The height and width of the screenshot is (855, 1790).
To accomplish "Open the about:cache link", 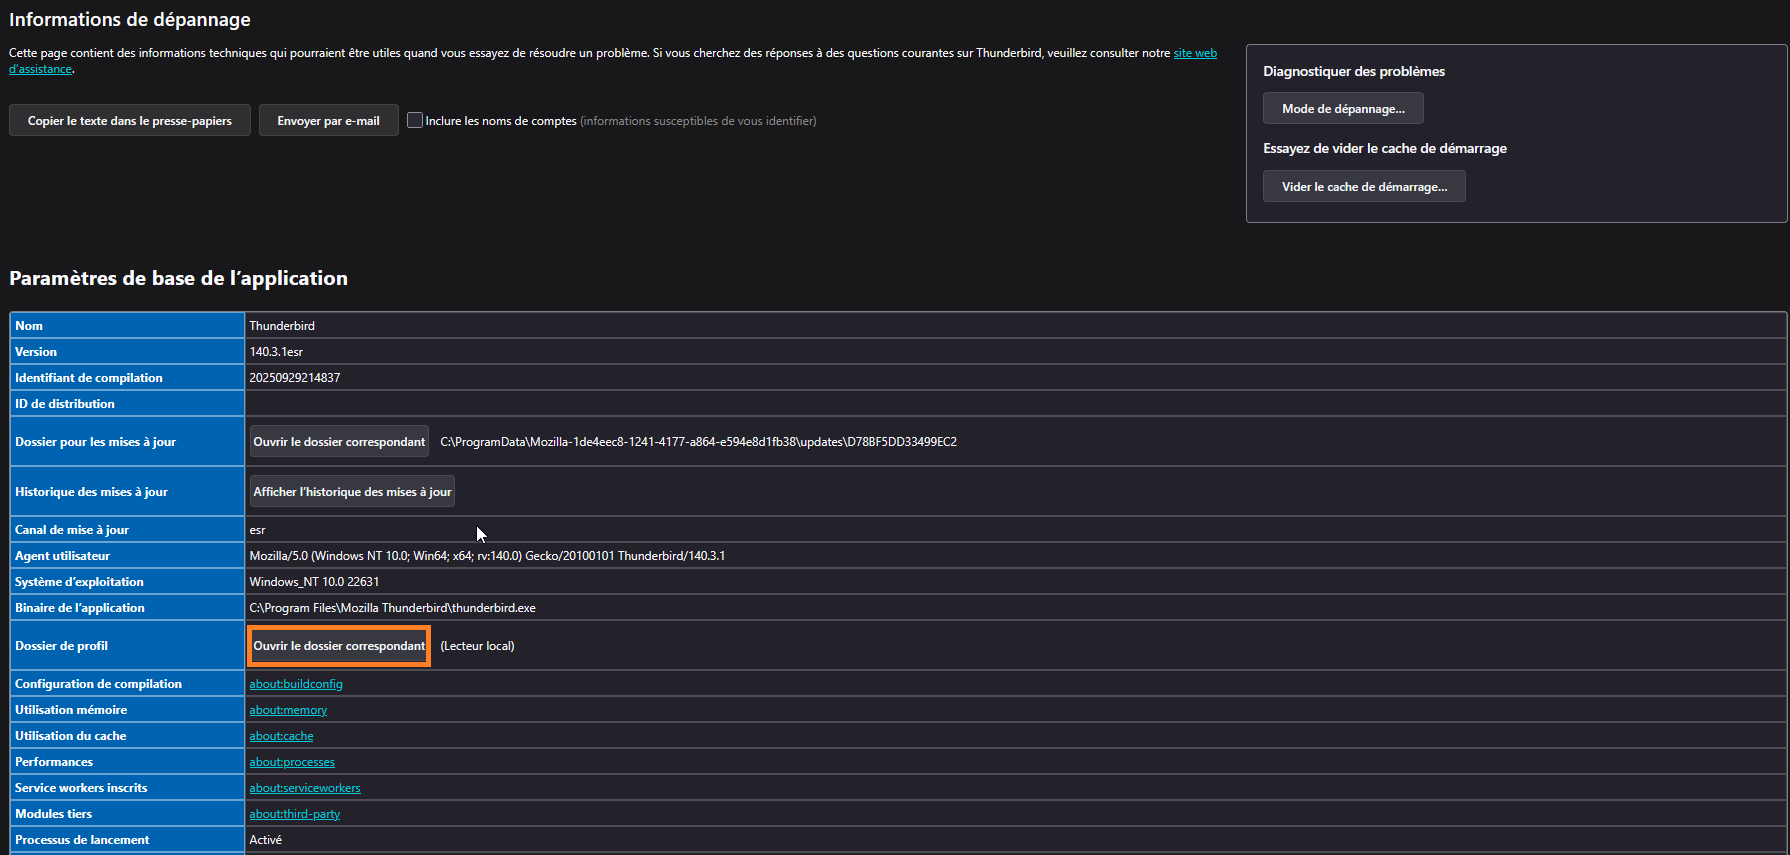I will click(281, 736).
